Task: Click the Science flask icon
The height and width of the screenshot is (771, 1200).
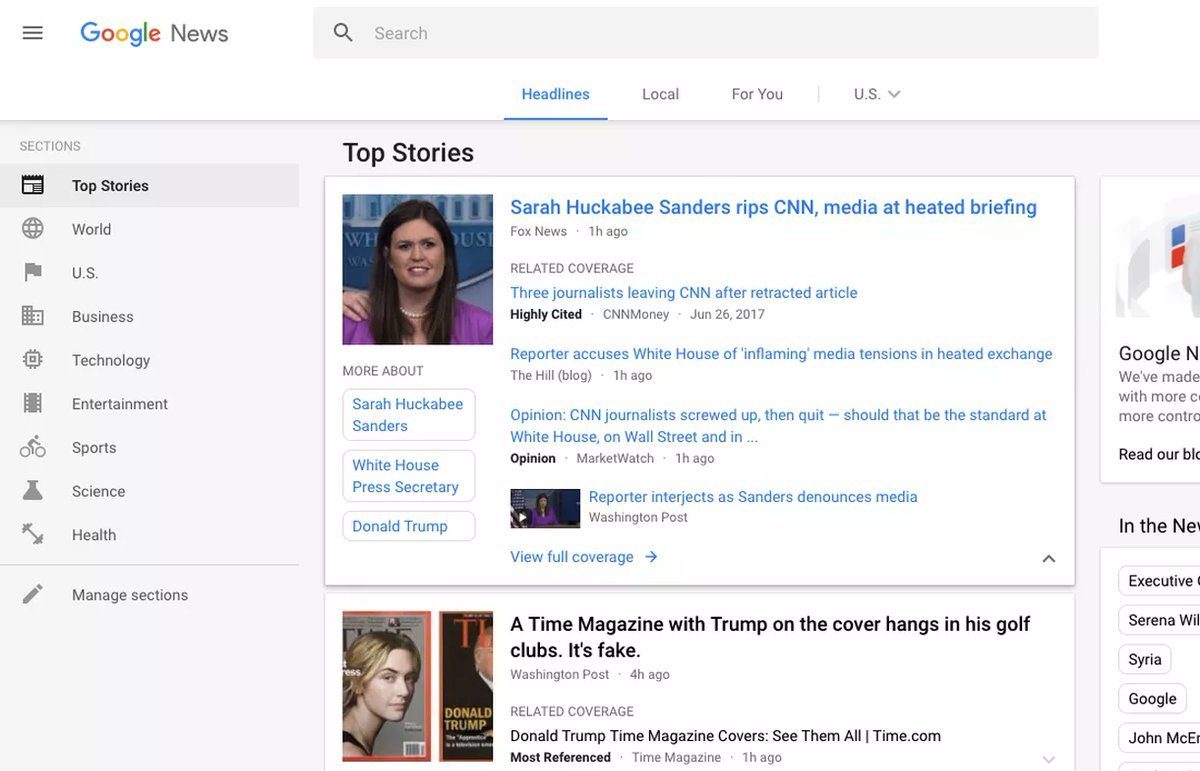Action: tap(33, 491)
